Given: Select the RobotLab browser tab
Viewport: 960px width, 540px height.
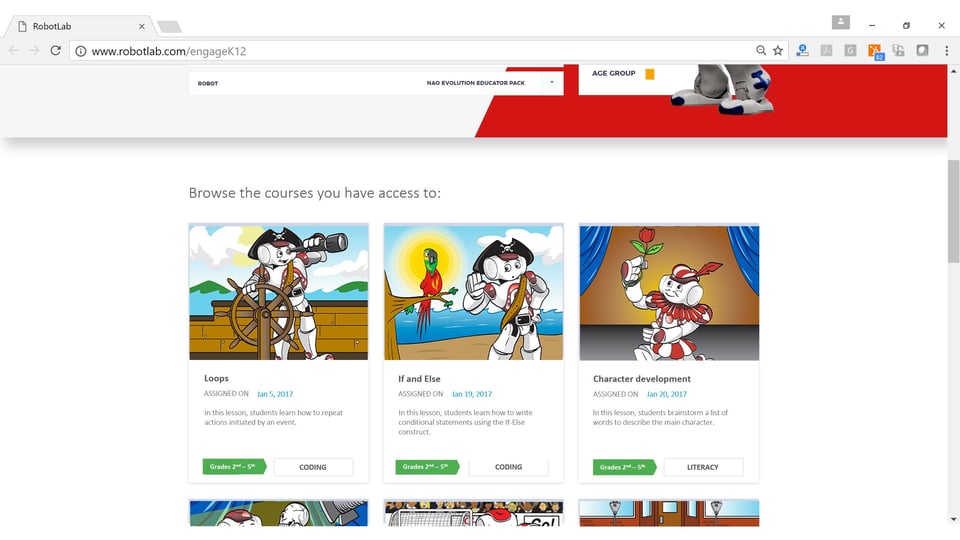Looking at the screenshot, I should (80, 26).
